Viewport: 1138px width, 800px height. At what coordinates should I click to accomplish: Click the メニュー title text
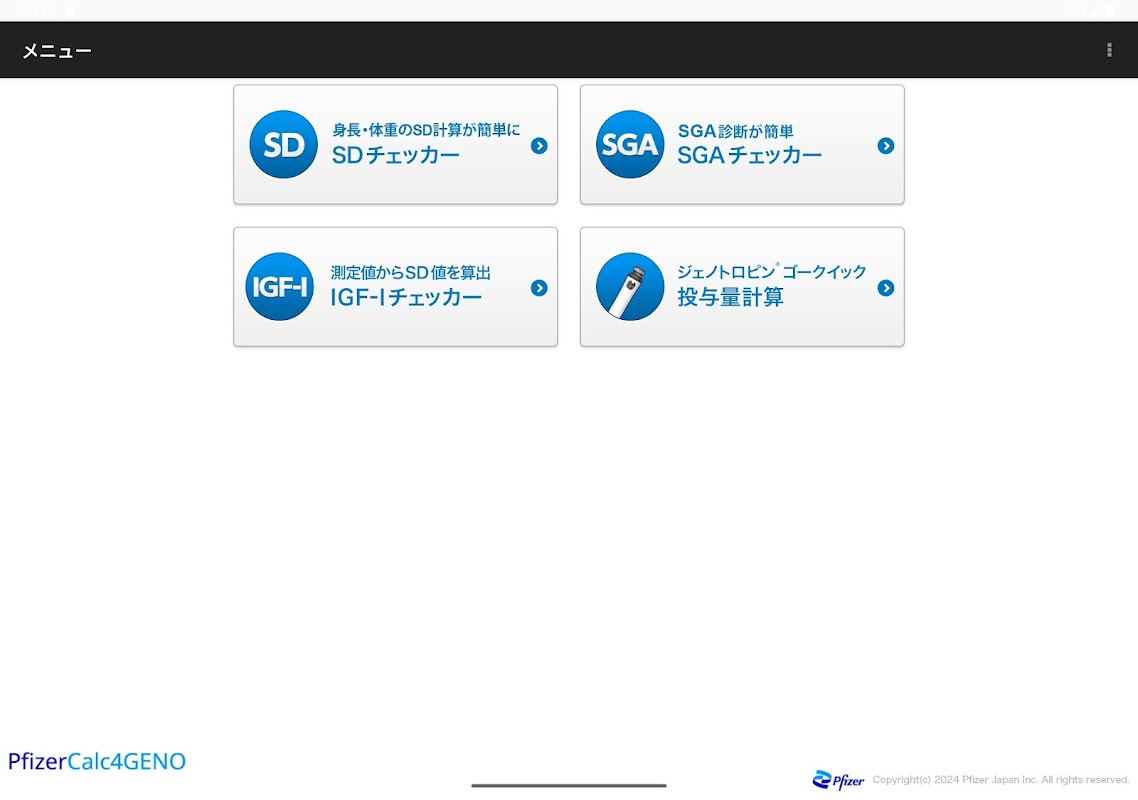[57, 51]
